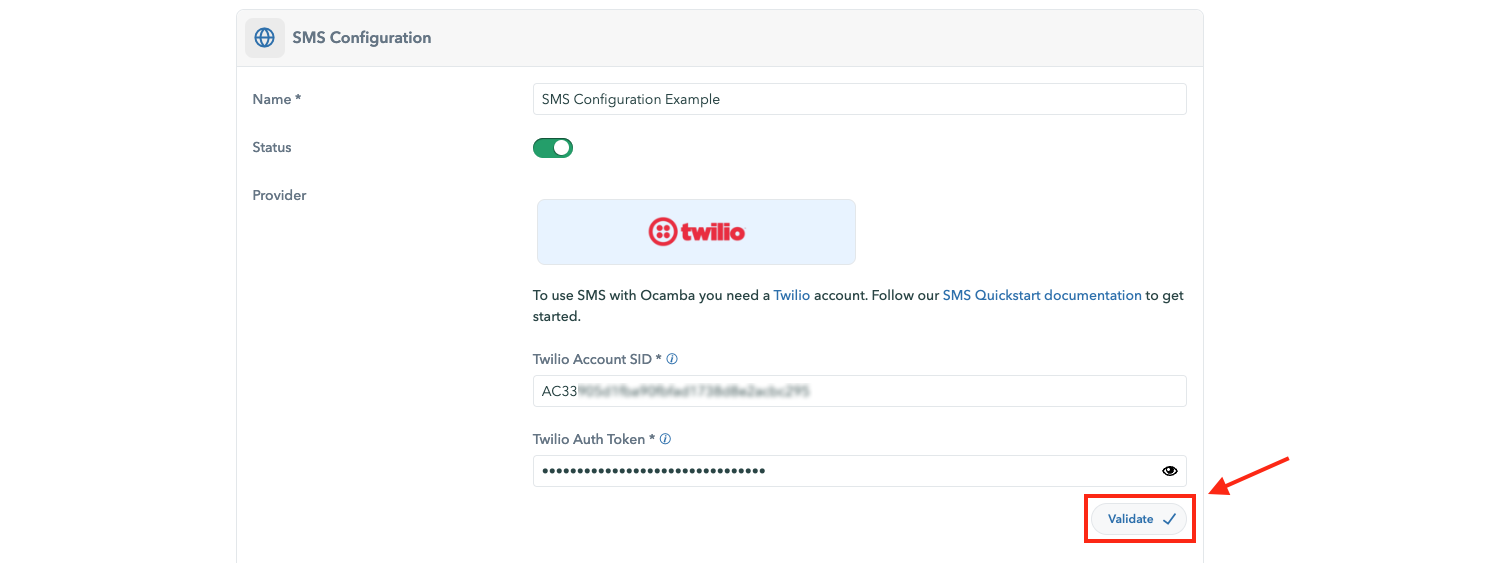This screenshot has height=563, width=1497.
Task: Click into the Twilio Account SID field
Action: pos(860,391)
